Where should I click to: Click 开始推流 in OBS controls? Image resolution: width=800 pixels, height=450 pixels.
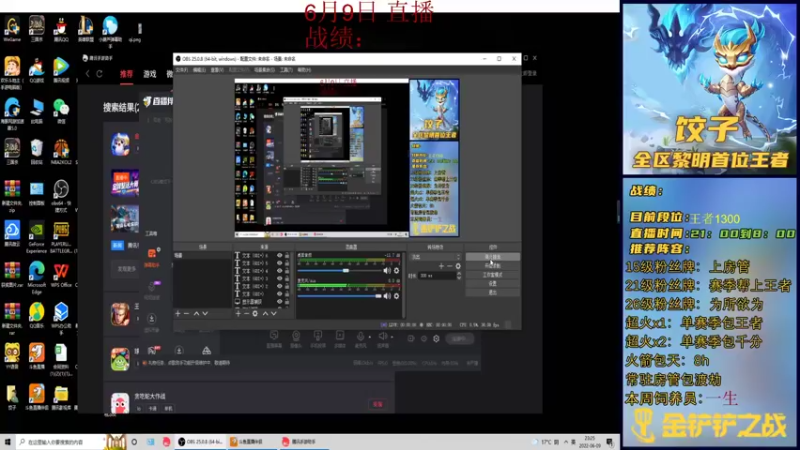pyautogui.click(x=492, y=257)
